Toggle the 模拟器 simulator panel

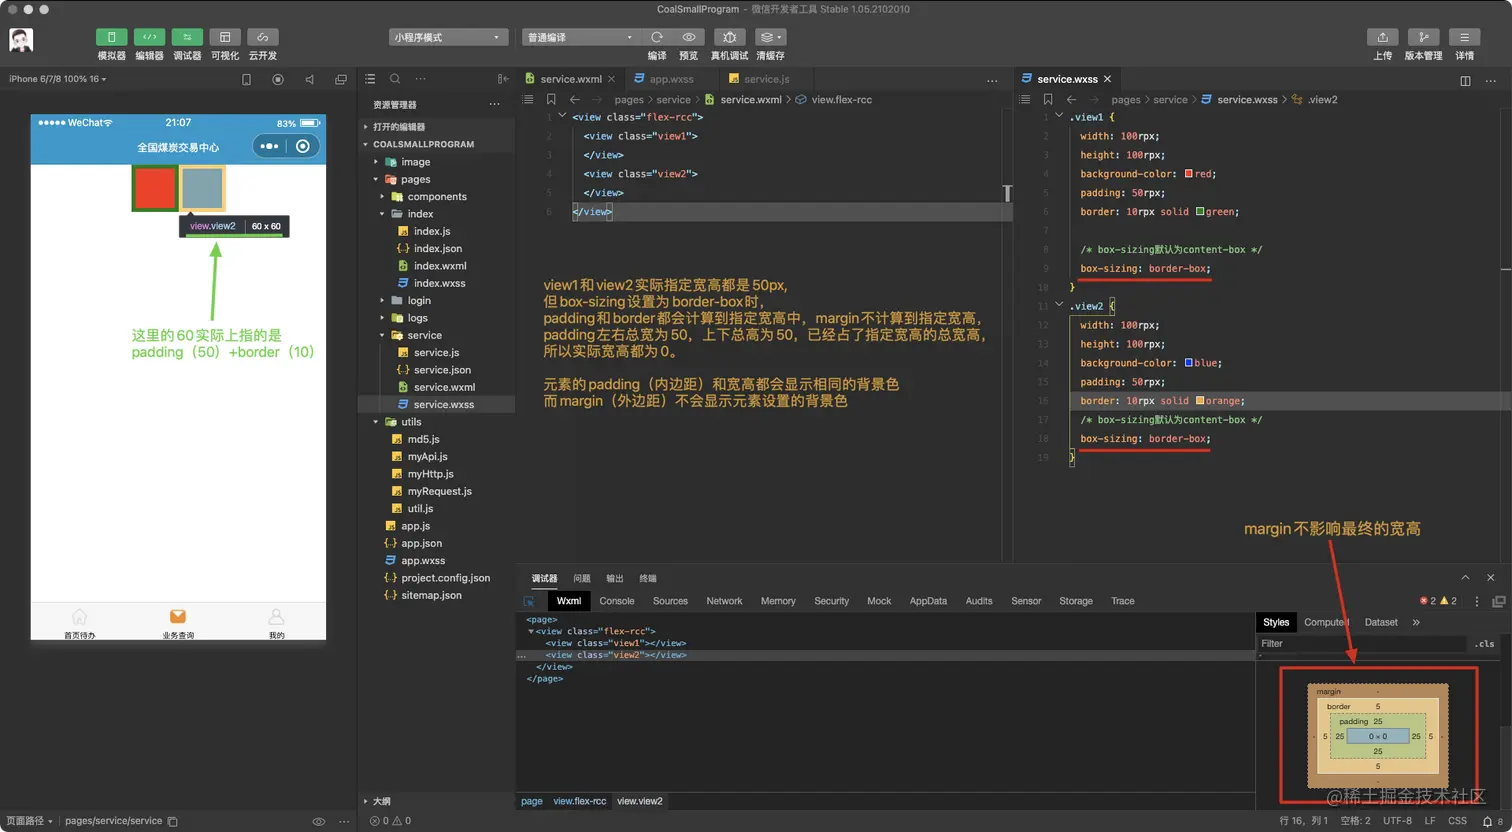pyautogui.click(x=111, y=37)
